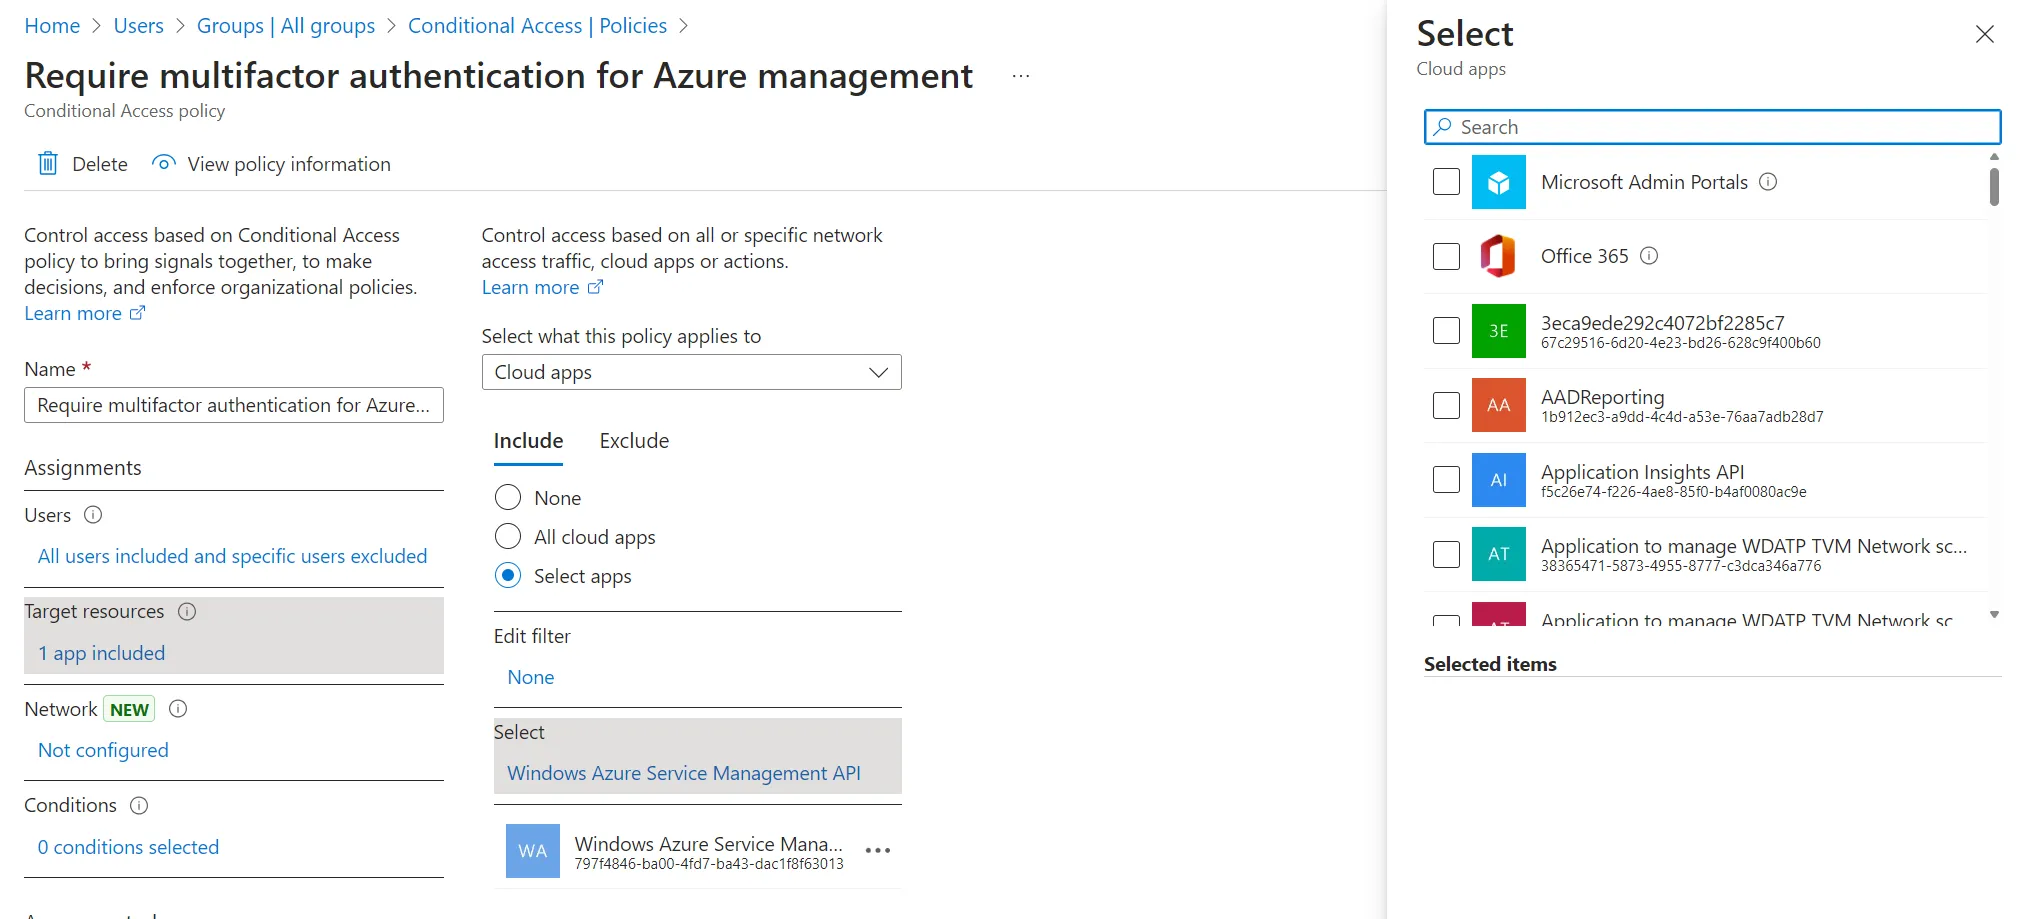
Task: Open Groups | All groups breadcrumb
Action: 286,26
